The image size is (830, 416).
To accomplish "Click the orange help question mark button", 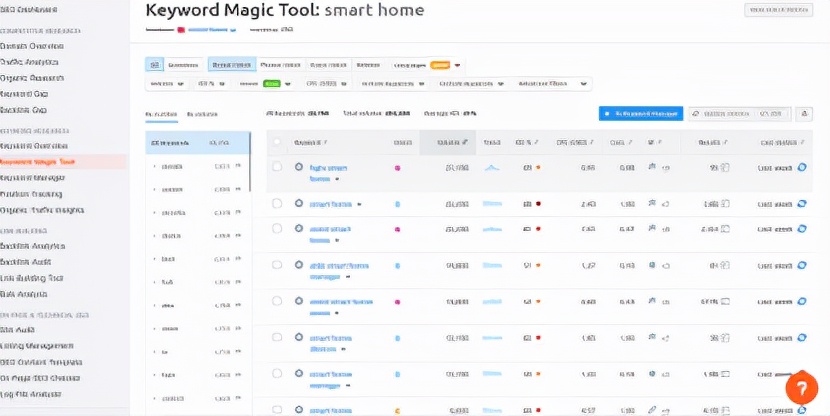I will pyautogui.click(x=801, y=388).
